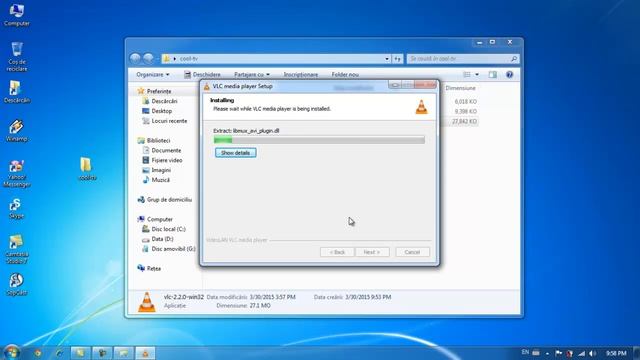Select the Skype desktop icon
Screen dimensions: 640x360
16,209
